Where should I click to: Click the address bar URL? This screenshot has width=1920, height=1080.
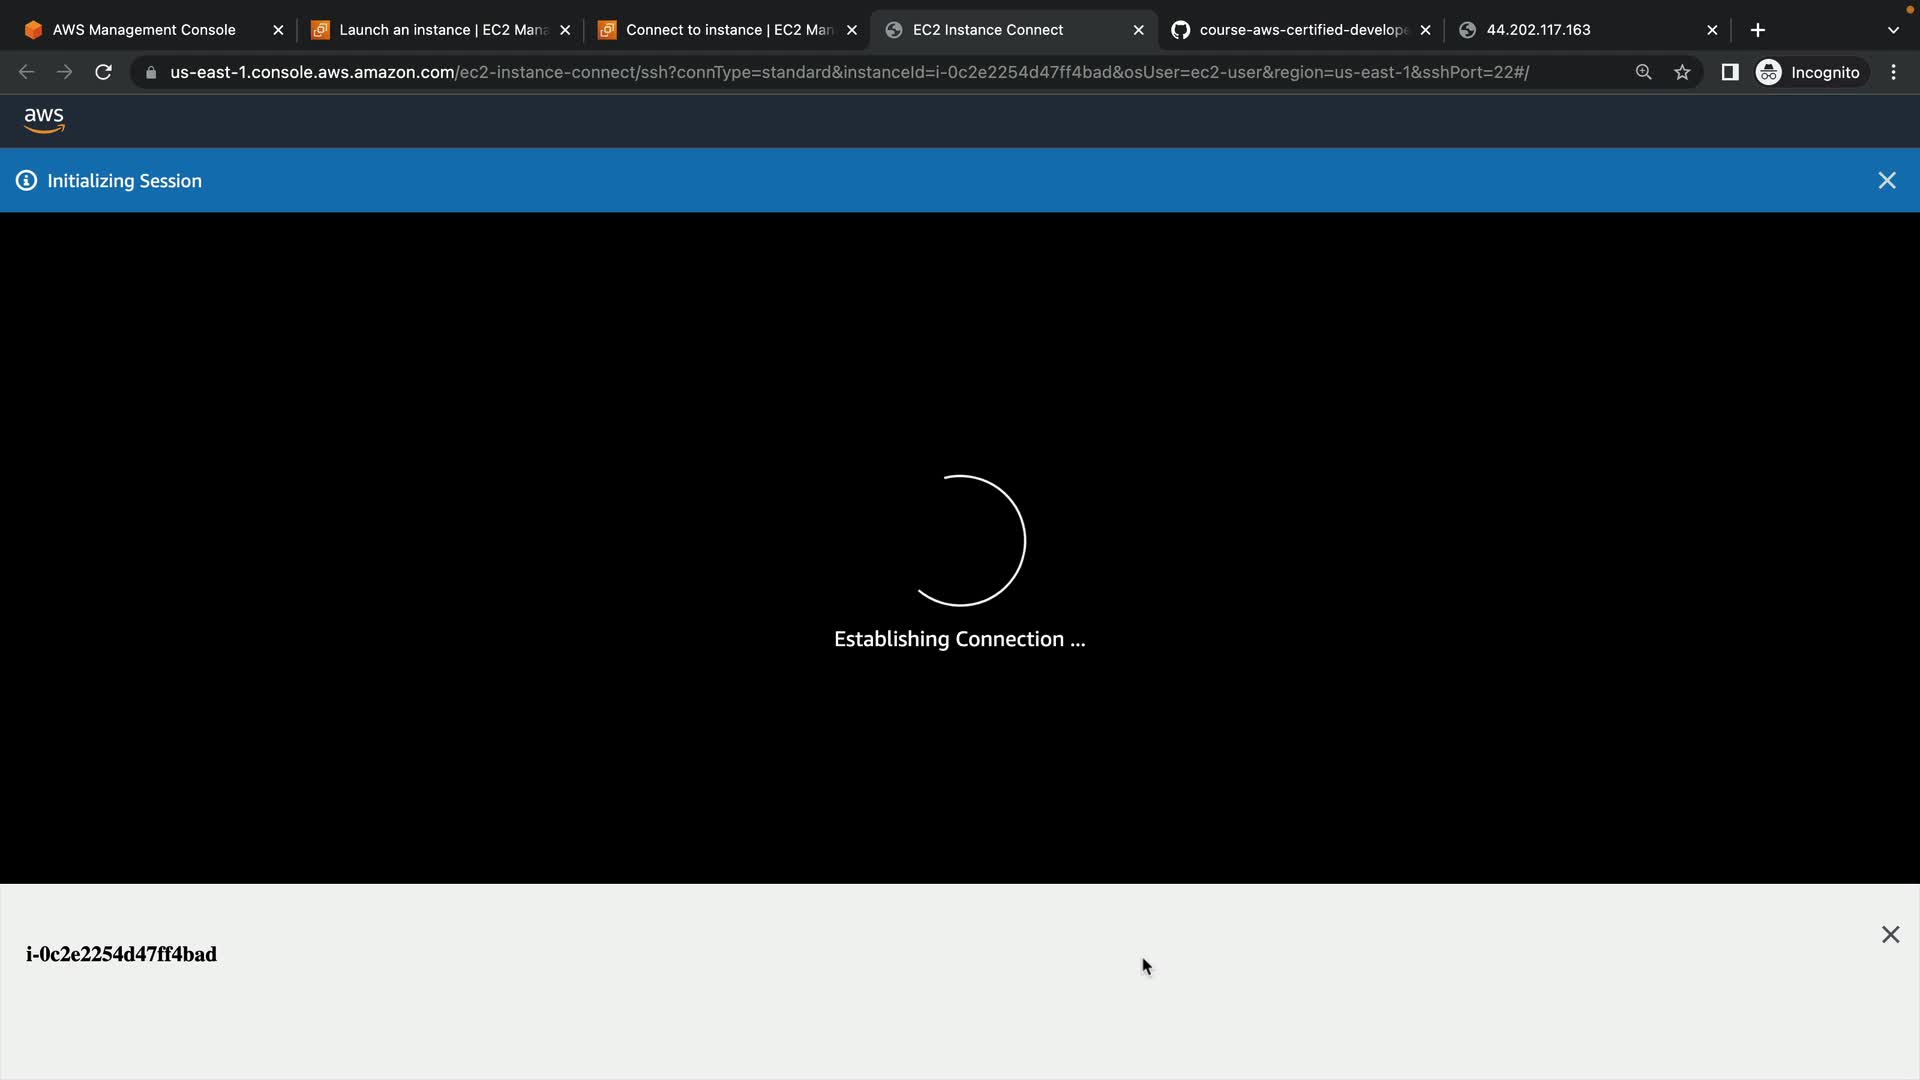(848, 72)
